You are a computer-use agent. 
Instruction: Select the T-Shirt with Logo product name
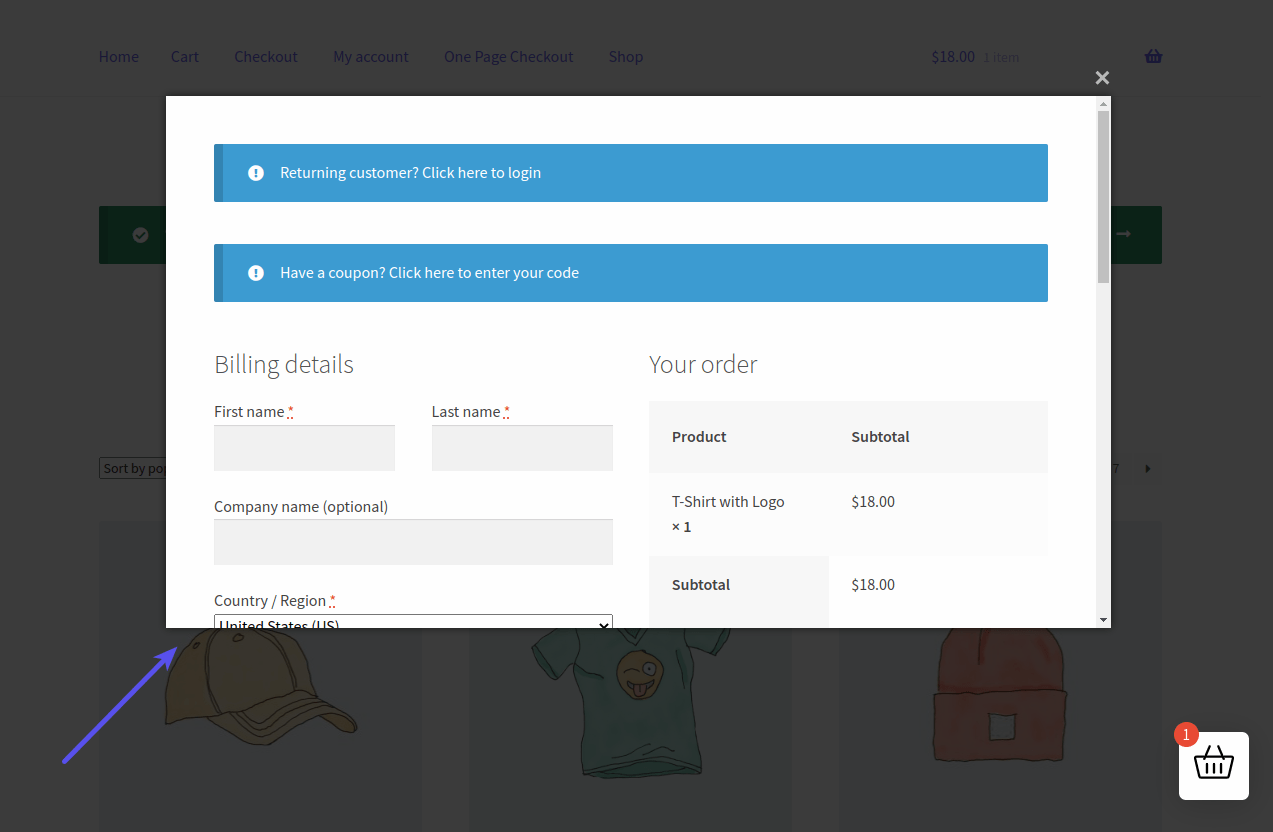tap(728, 501)
